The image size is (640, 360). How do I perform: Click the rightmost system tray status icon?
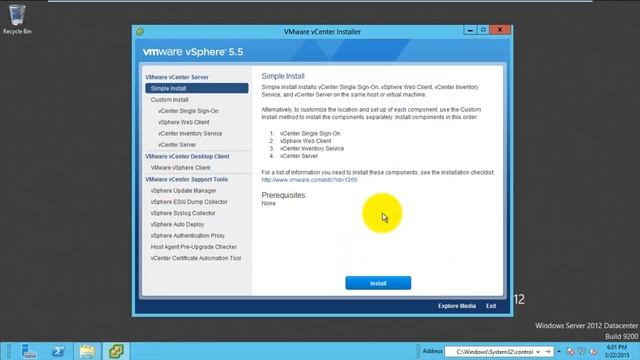point(593,351)
